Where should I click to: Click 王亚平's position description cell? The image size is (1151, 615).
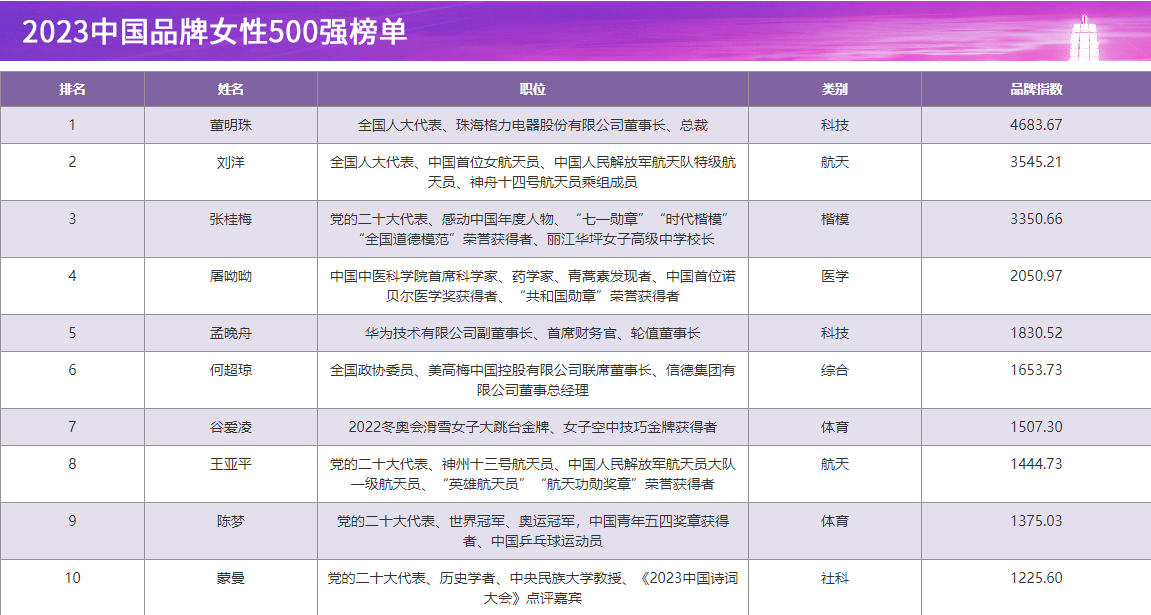pyautogui.click(x=532, y=474)
